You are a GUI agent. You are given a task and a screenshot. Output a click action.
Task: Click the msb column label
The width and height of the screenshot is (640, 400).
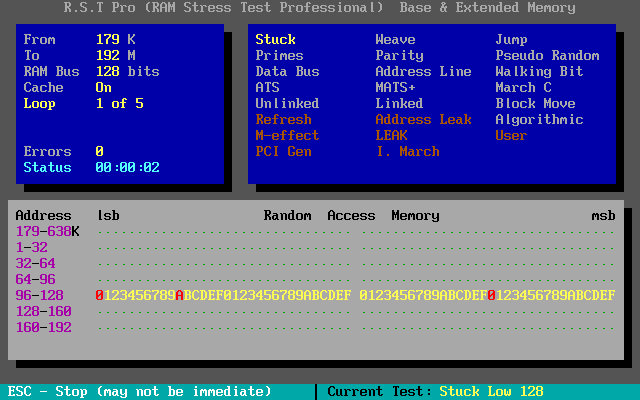tap(603, 216)
